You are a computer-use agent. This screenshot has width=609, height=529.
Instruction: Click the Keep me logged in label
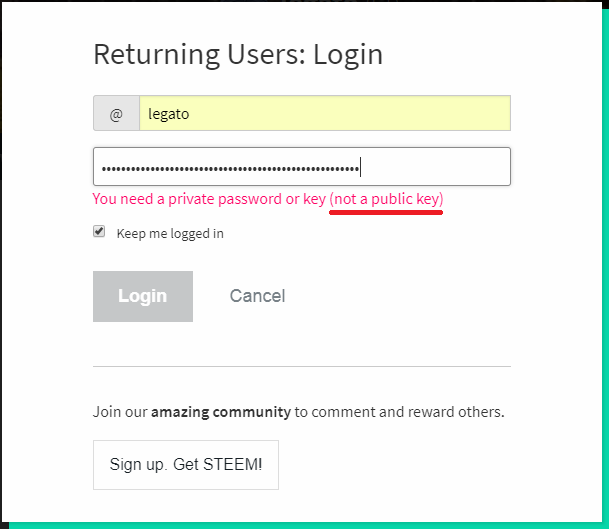point(170,234)
